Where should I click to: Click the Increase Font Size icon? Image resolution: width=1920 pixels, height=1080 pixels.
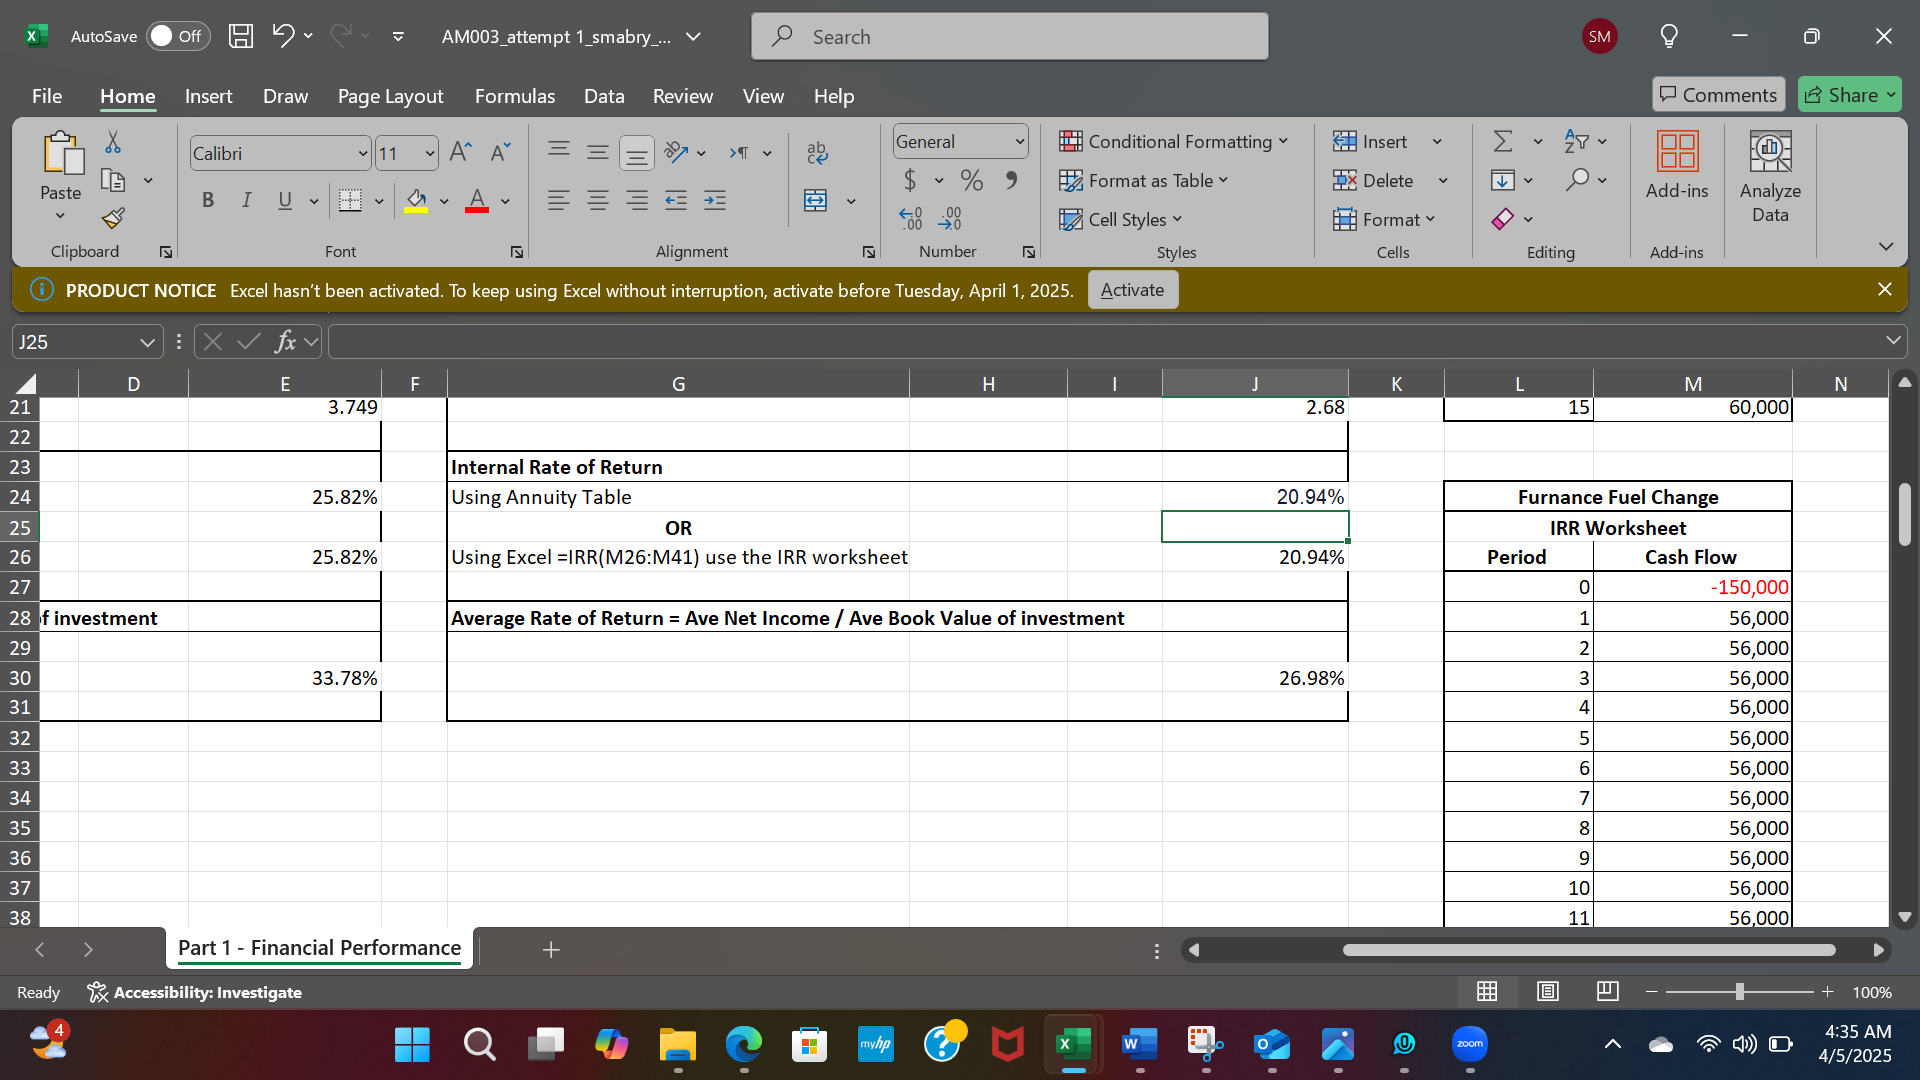pyautogui.click(x=459, y=152)
